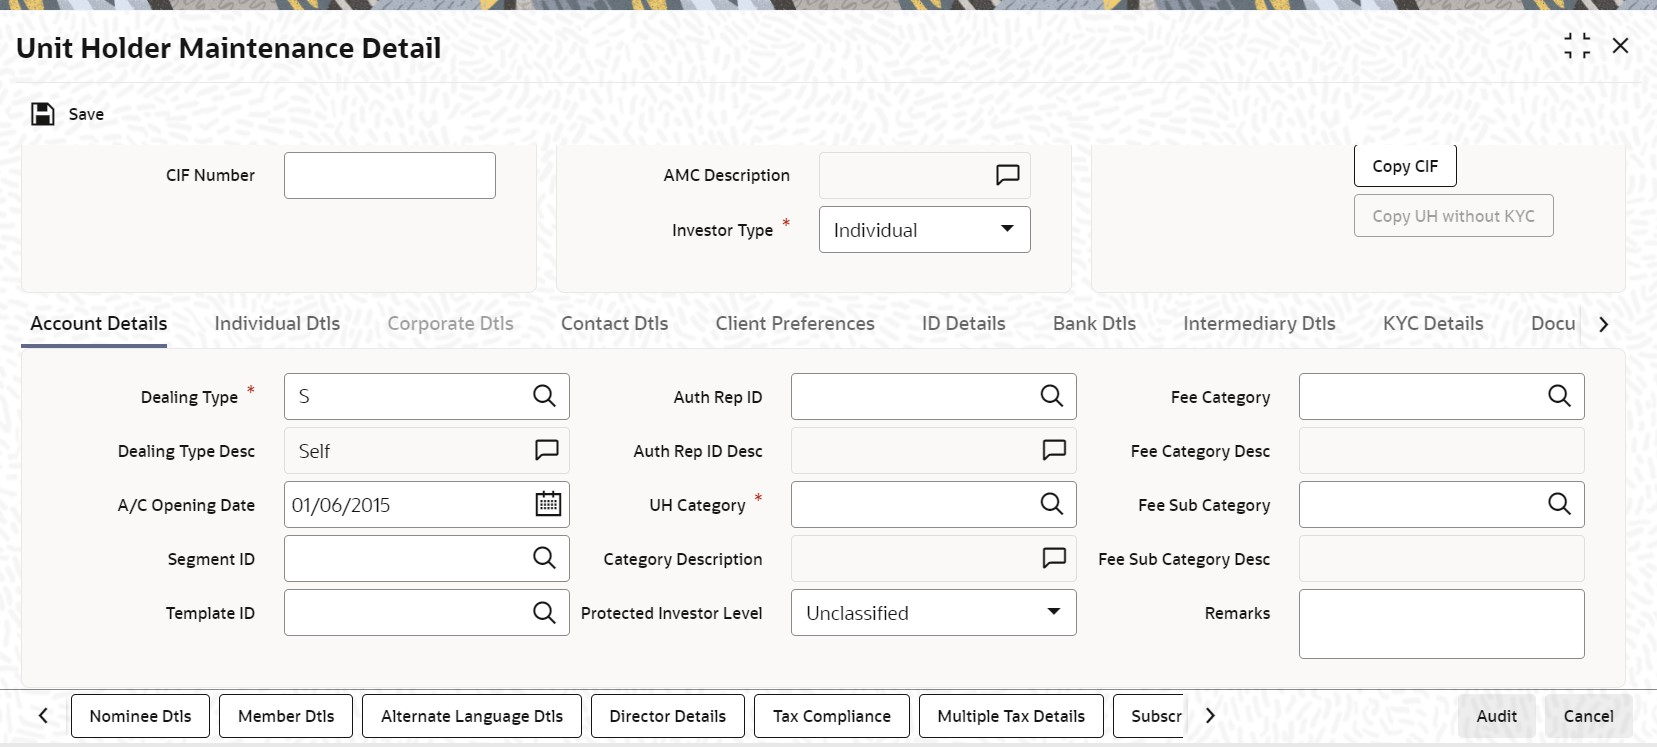
Task: Open Tax Compliance button
Action: coord(832,716)
